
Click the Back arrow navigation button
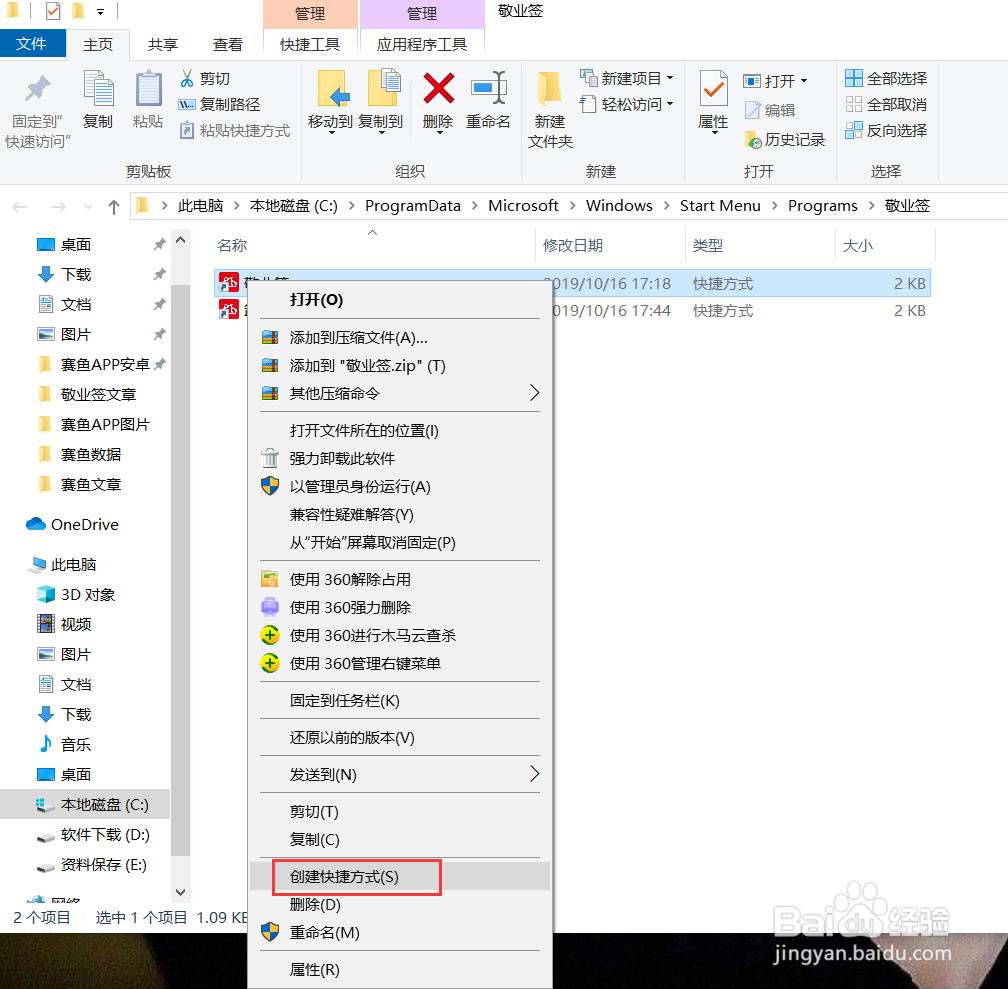(20, 206)
